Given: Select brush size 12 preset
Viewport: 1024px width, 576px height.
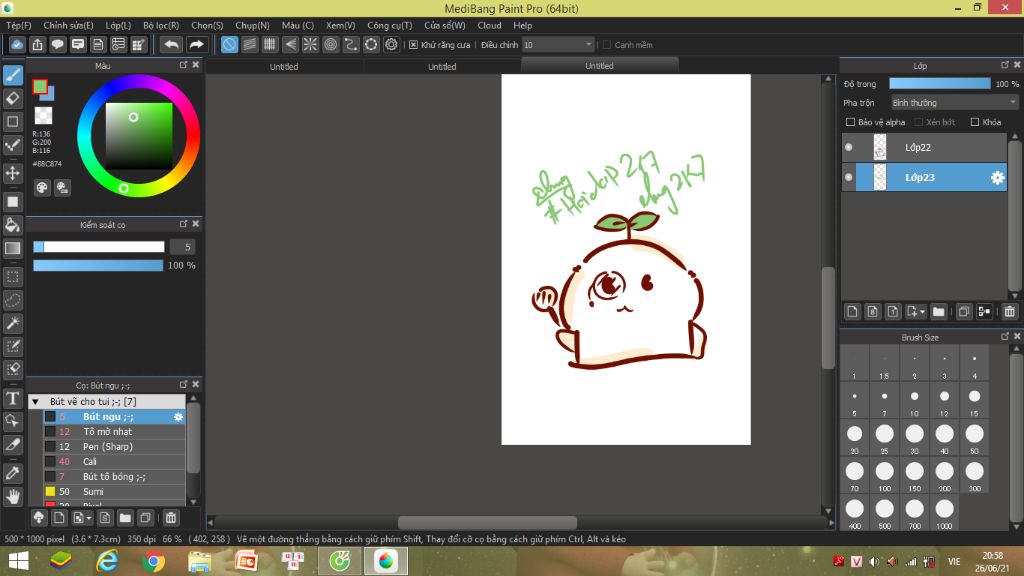Looking at the screenshot, I should (x=944, y=400).
